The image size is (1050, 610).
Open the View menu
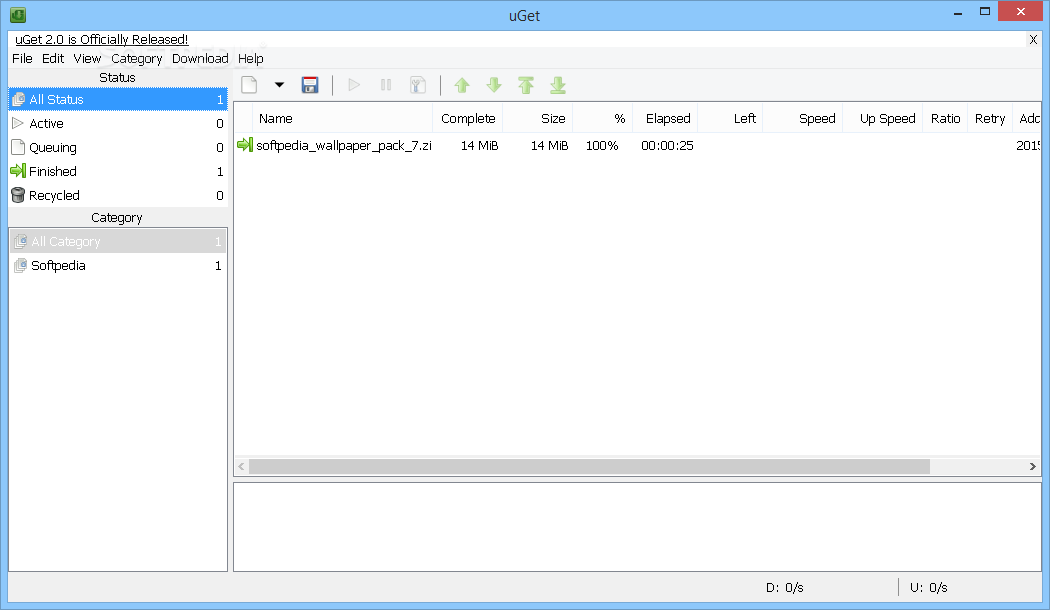pos(87,58)
